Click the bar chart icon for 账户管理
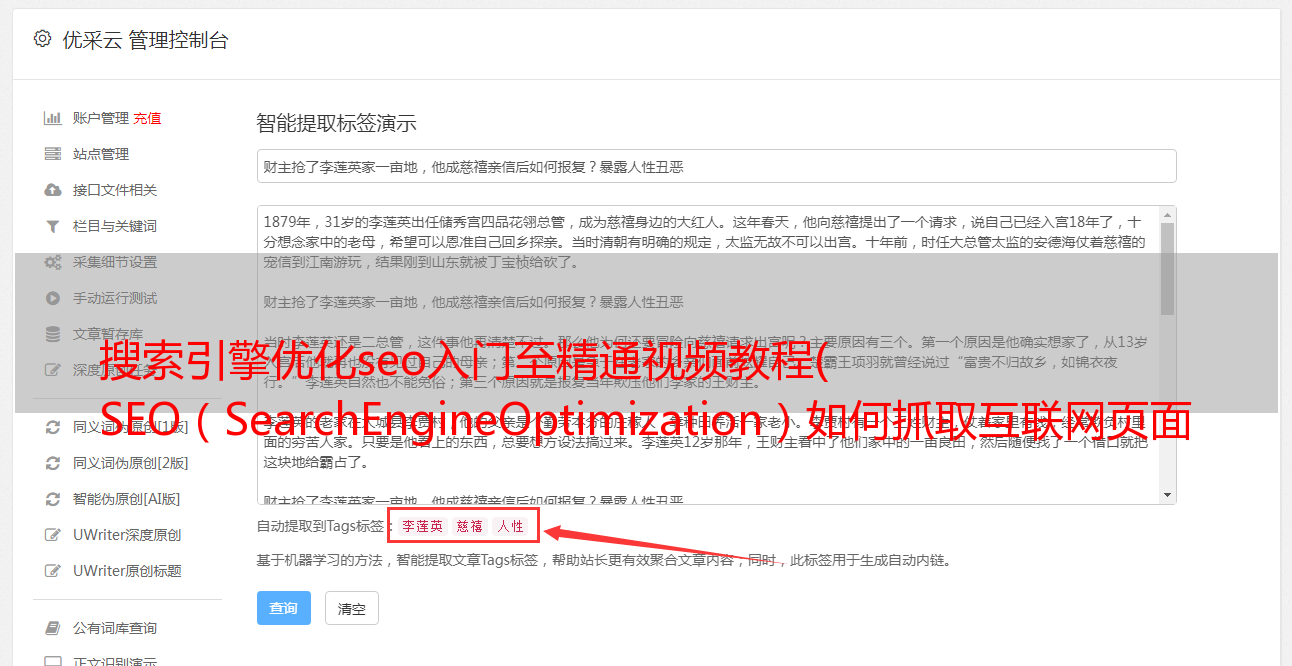 point(53,118)
